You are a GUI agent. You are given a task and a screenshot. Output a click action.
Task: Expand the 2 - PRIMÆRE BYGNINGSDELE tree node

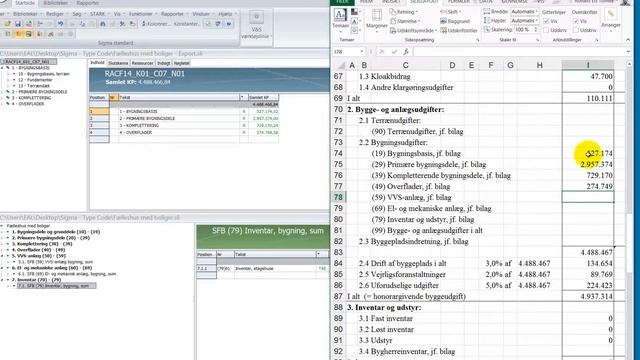(2, 92)
